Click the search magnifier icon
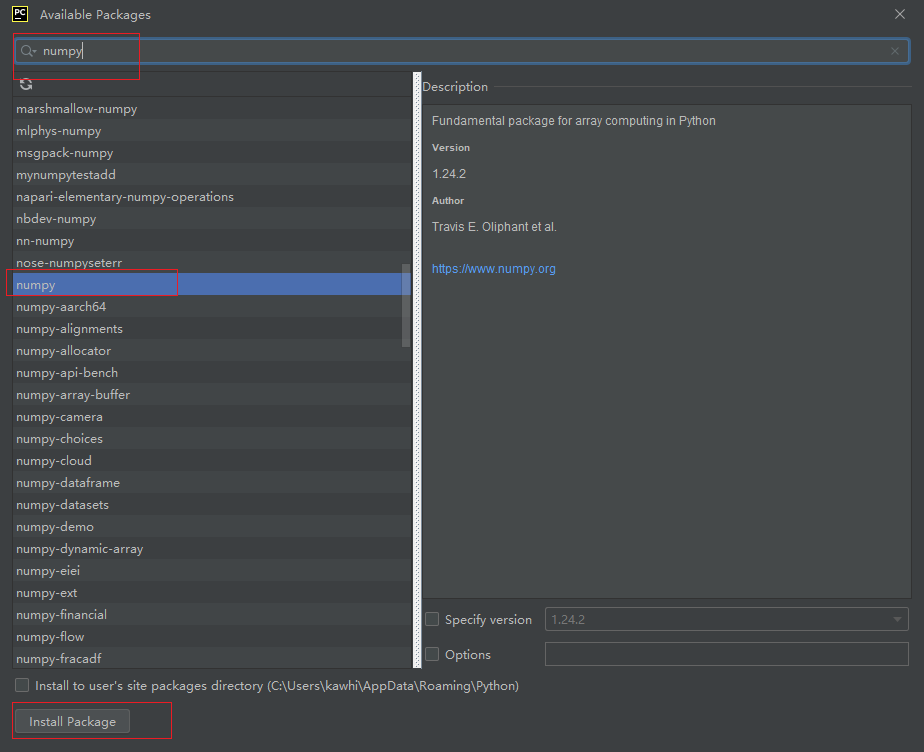This screenshot has width=924, height=752. (x=28, y=51)
